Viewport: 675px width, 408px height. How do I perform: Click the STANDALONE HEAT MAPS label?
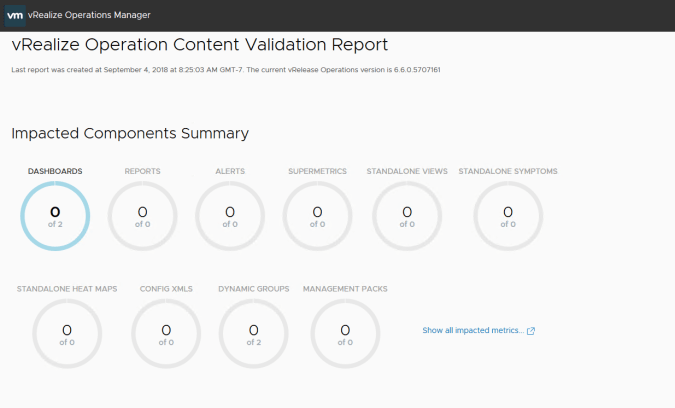pyautogui.click(x=67, y=289)
